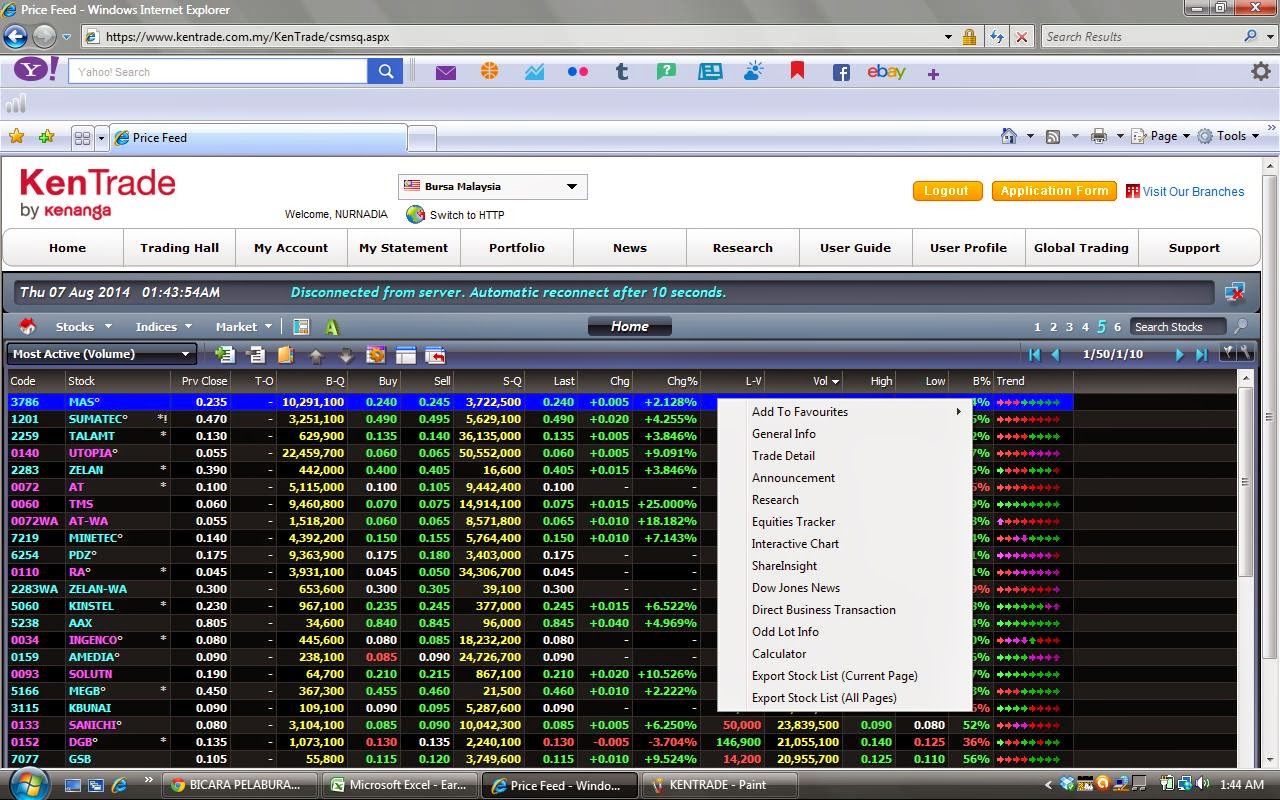Screen dimensions: 1280x800
Task: Go to the next page arrow in pagination
Action: click(x=1179, y=353)
